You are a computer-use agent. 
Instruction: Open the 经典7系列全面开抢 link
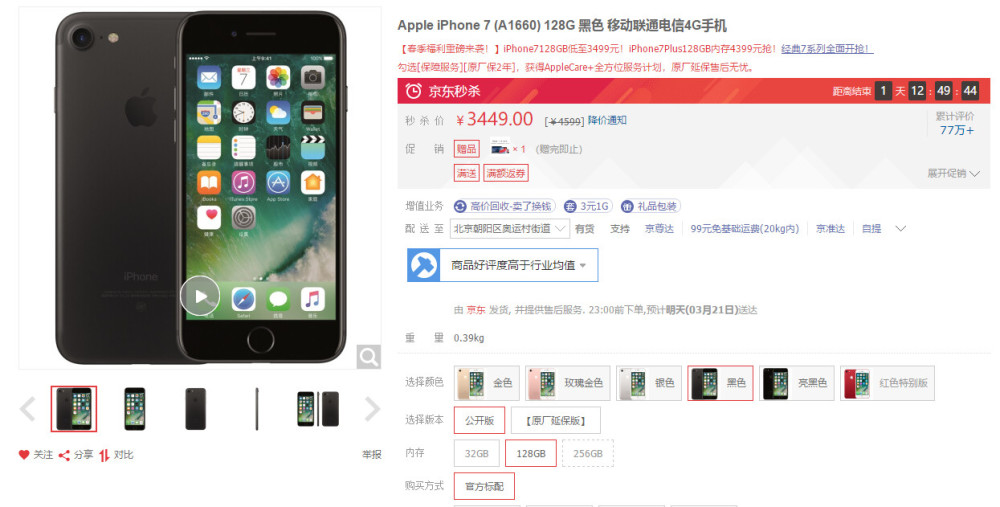tap(827, 49)
